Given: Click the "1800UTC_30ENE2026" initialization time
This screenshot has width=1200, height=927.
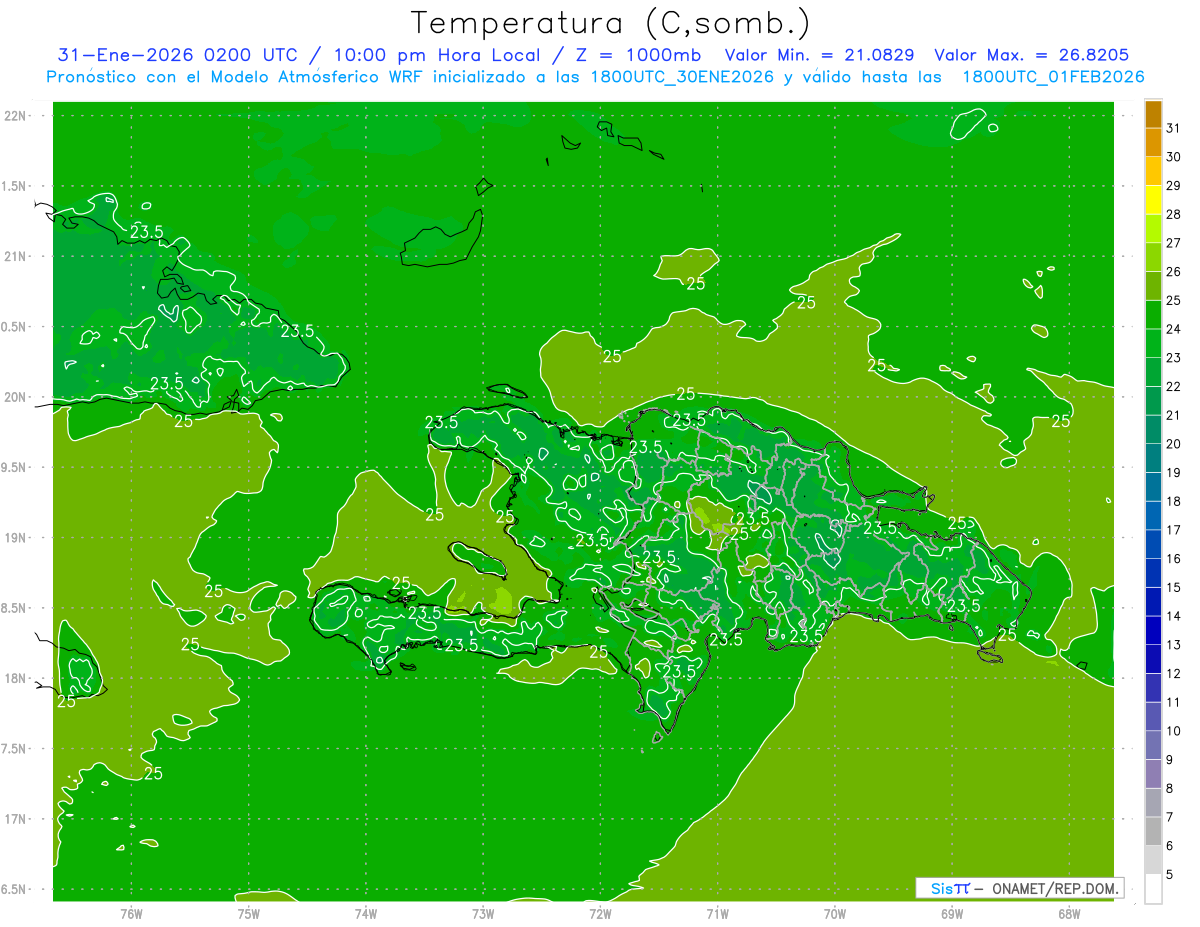Looking at the screenshot, I should tap(682, 77).
